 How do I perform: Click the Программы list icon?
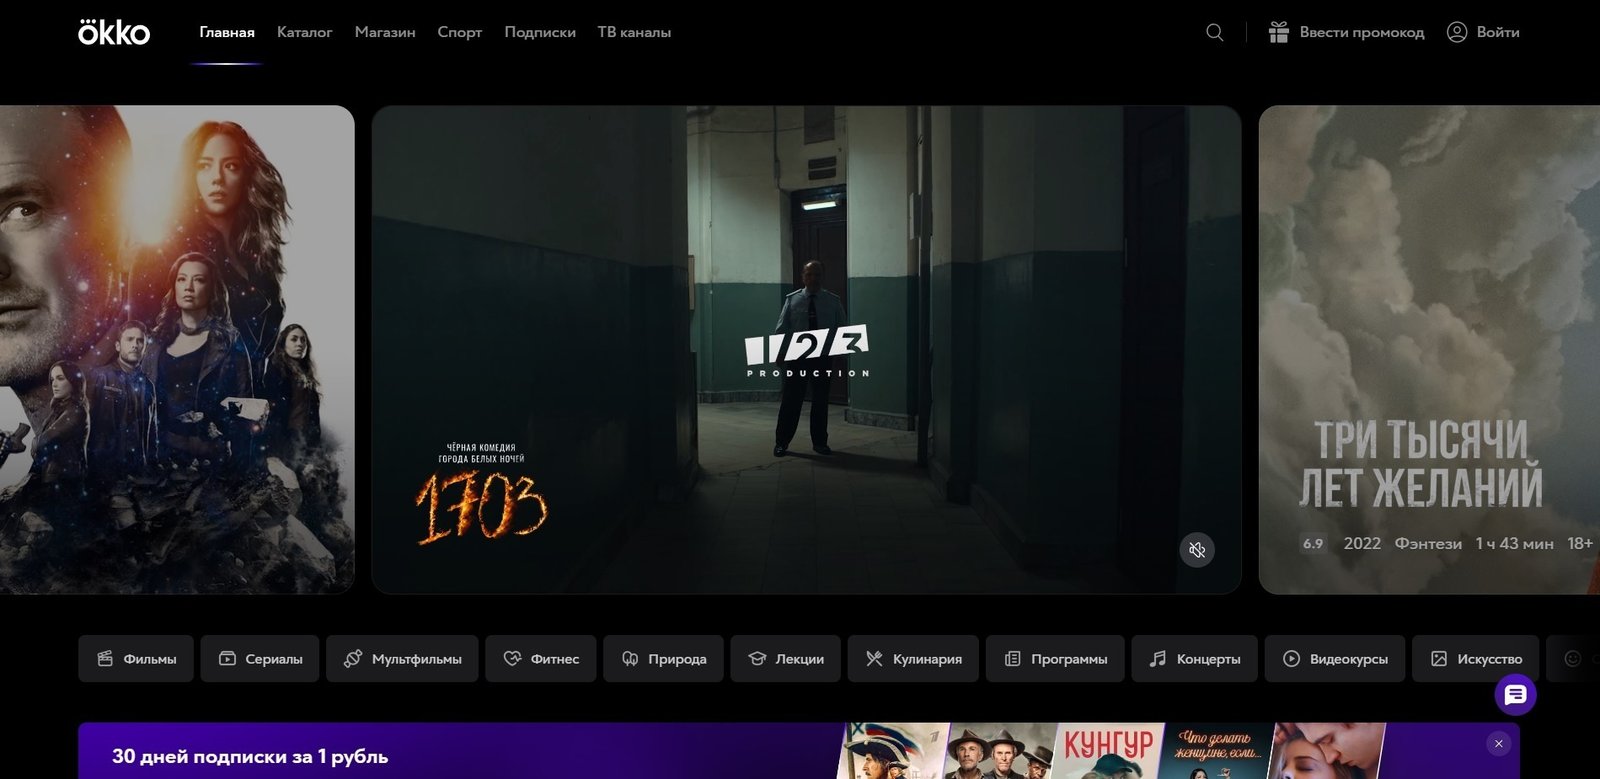[x=1012, y=659]
